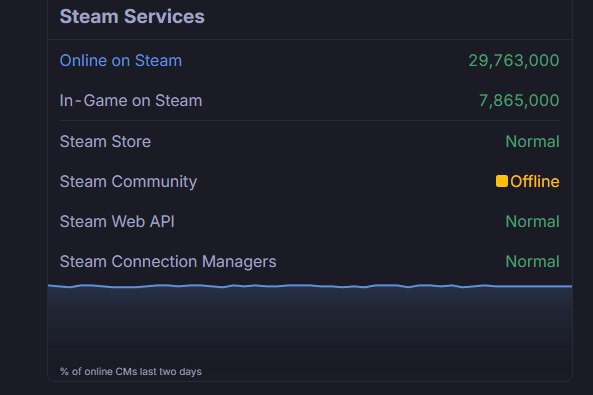593x395 pixels.
Task: Click the yellow Offline status square icon
Action: [502, 181]
